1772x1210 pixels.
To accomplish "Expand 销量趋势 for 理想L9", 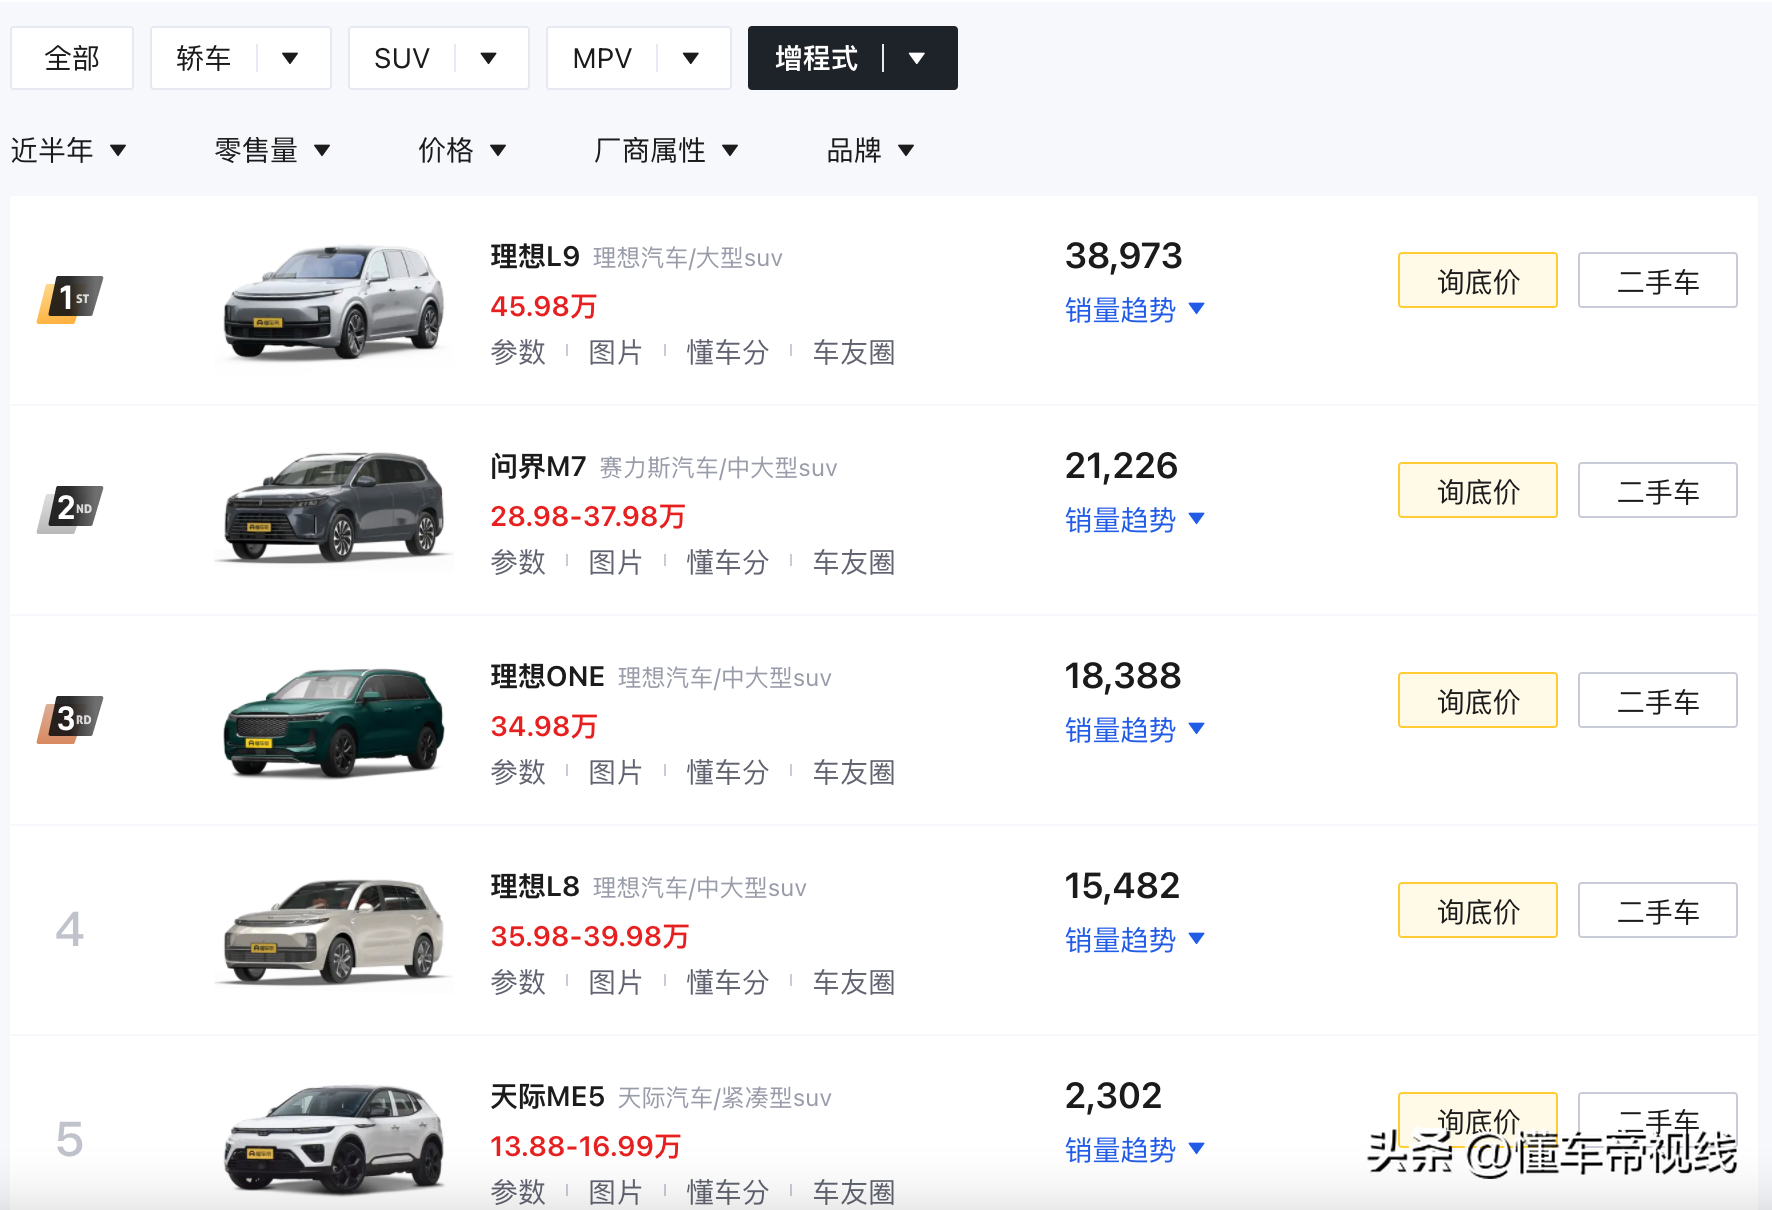I will click(x=1135, y=310).
